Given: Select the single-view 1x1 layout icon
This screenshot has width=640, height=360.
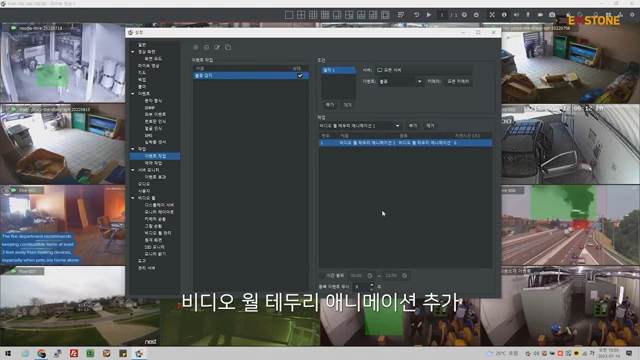Looking at the screenshot, I should 289,15.
